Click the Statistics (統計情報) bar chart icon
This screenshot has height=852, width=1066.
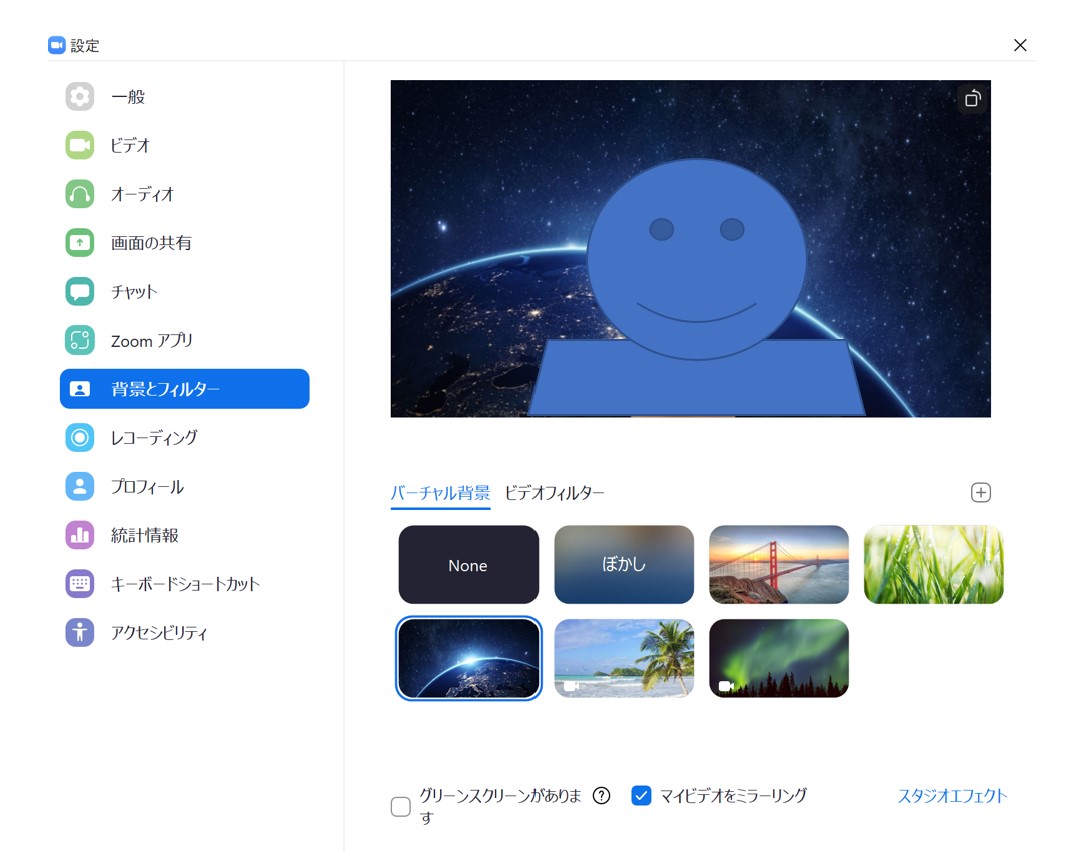coord(80,535)
